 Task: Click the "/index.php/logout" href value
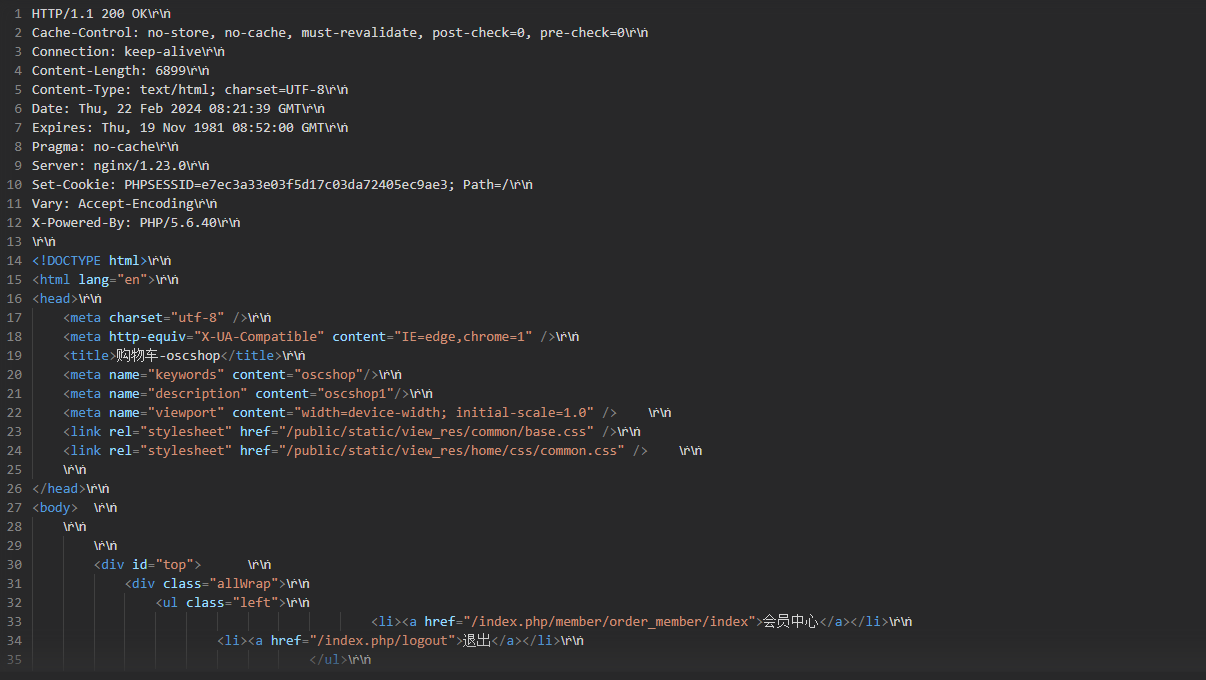pyautogui.click(x=382, y=641)
